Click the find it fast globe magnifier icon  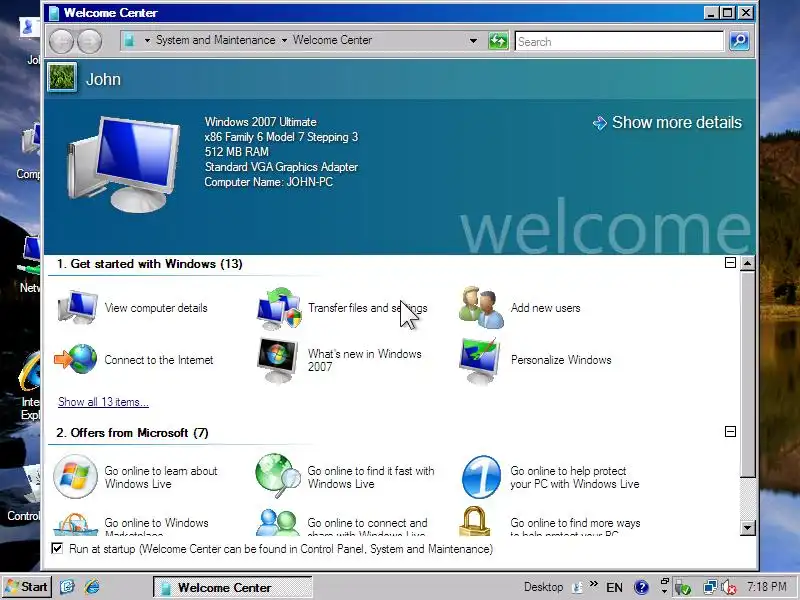pos(278,476)
